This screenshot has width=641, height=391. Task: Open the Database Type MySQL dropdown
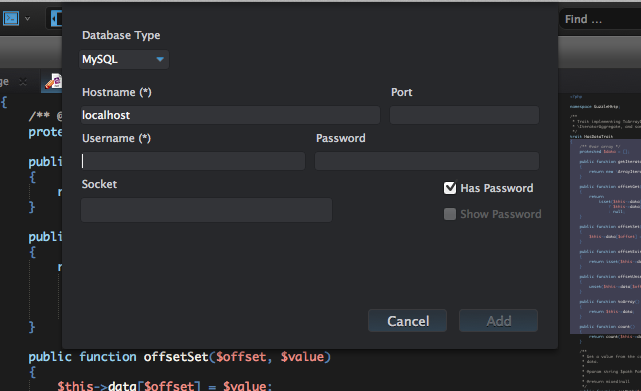coord(123,60)
